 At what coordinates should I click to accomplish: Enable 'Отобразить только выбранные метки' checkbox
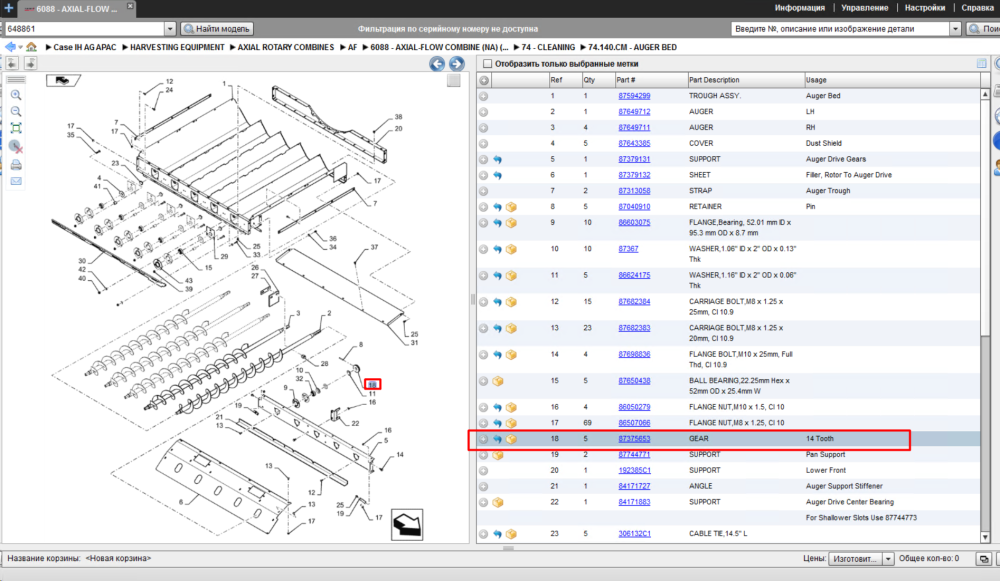488,64
